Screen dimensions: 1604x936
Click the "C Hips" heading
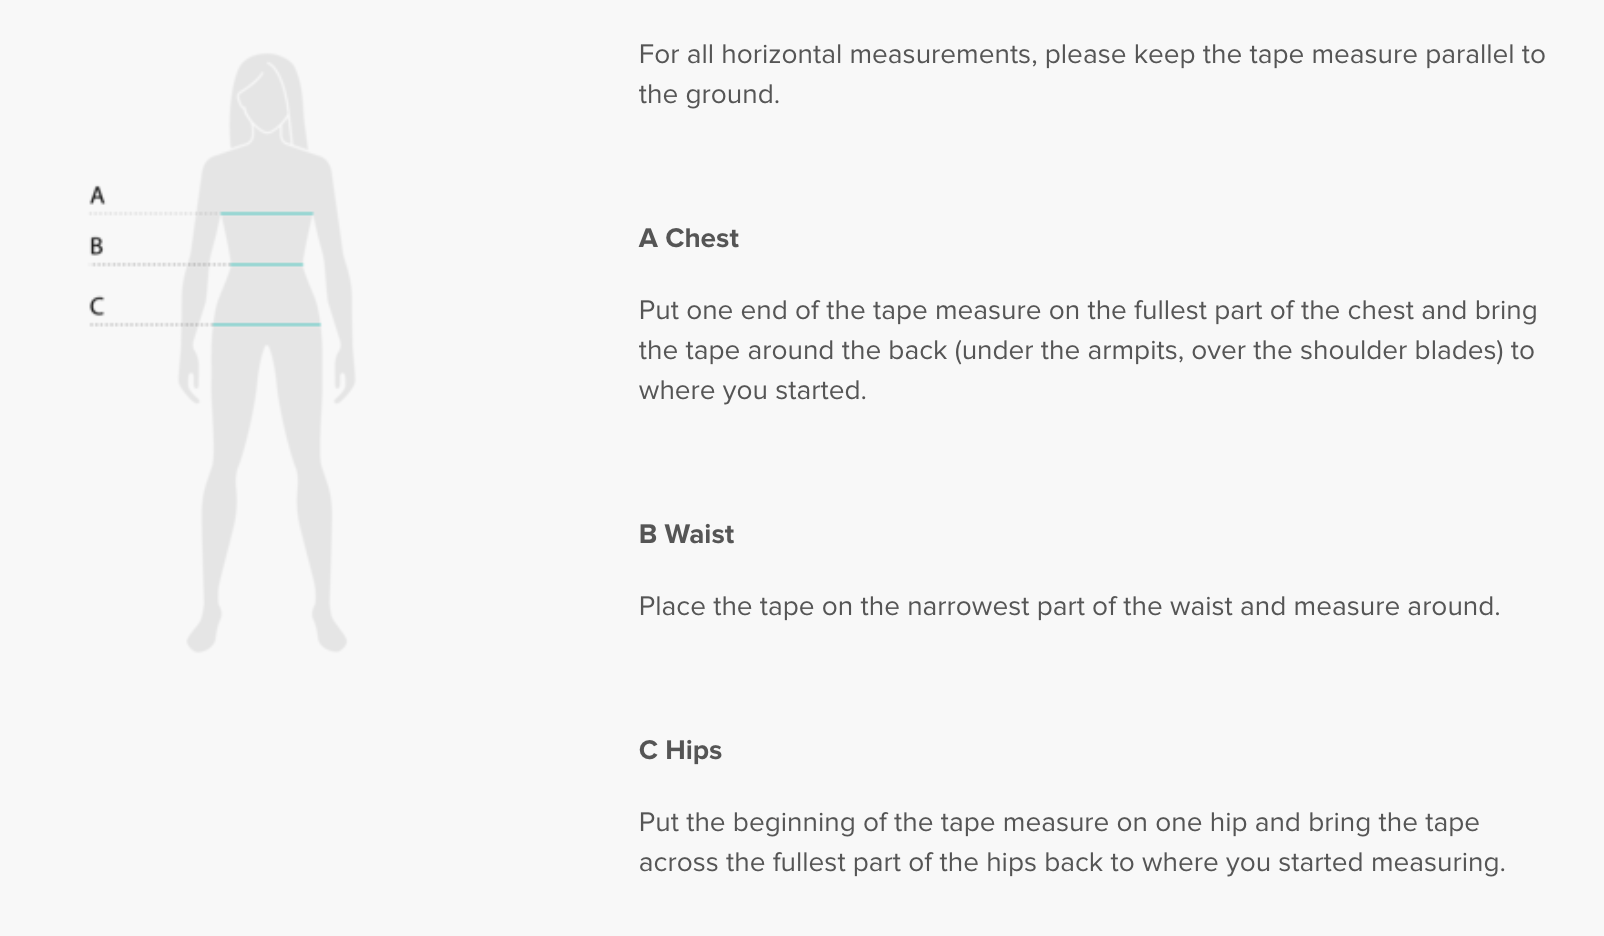click(680, 750)
